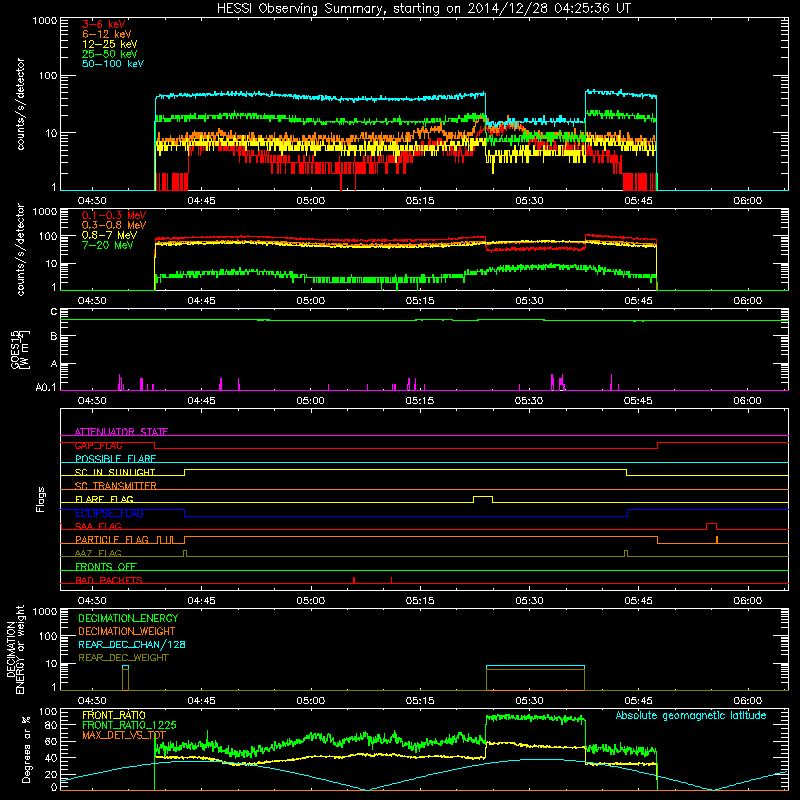Select the SC_TRANSMITTER flag label
The width and height of the screenshot is (800, 800).
[115, 486]
